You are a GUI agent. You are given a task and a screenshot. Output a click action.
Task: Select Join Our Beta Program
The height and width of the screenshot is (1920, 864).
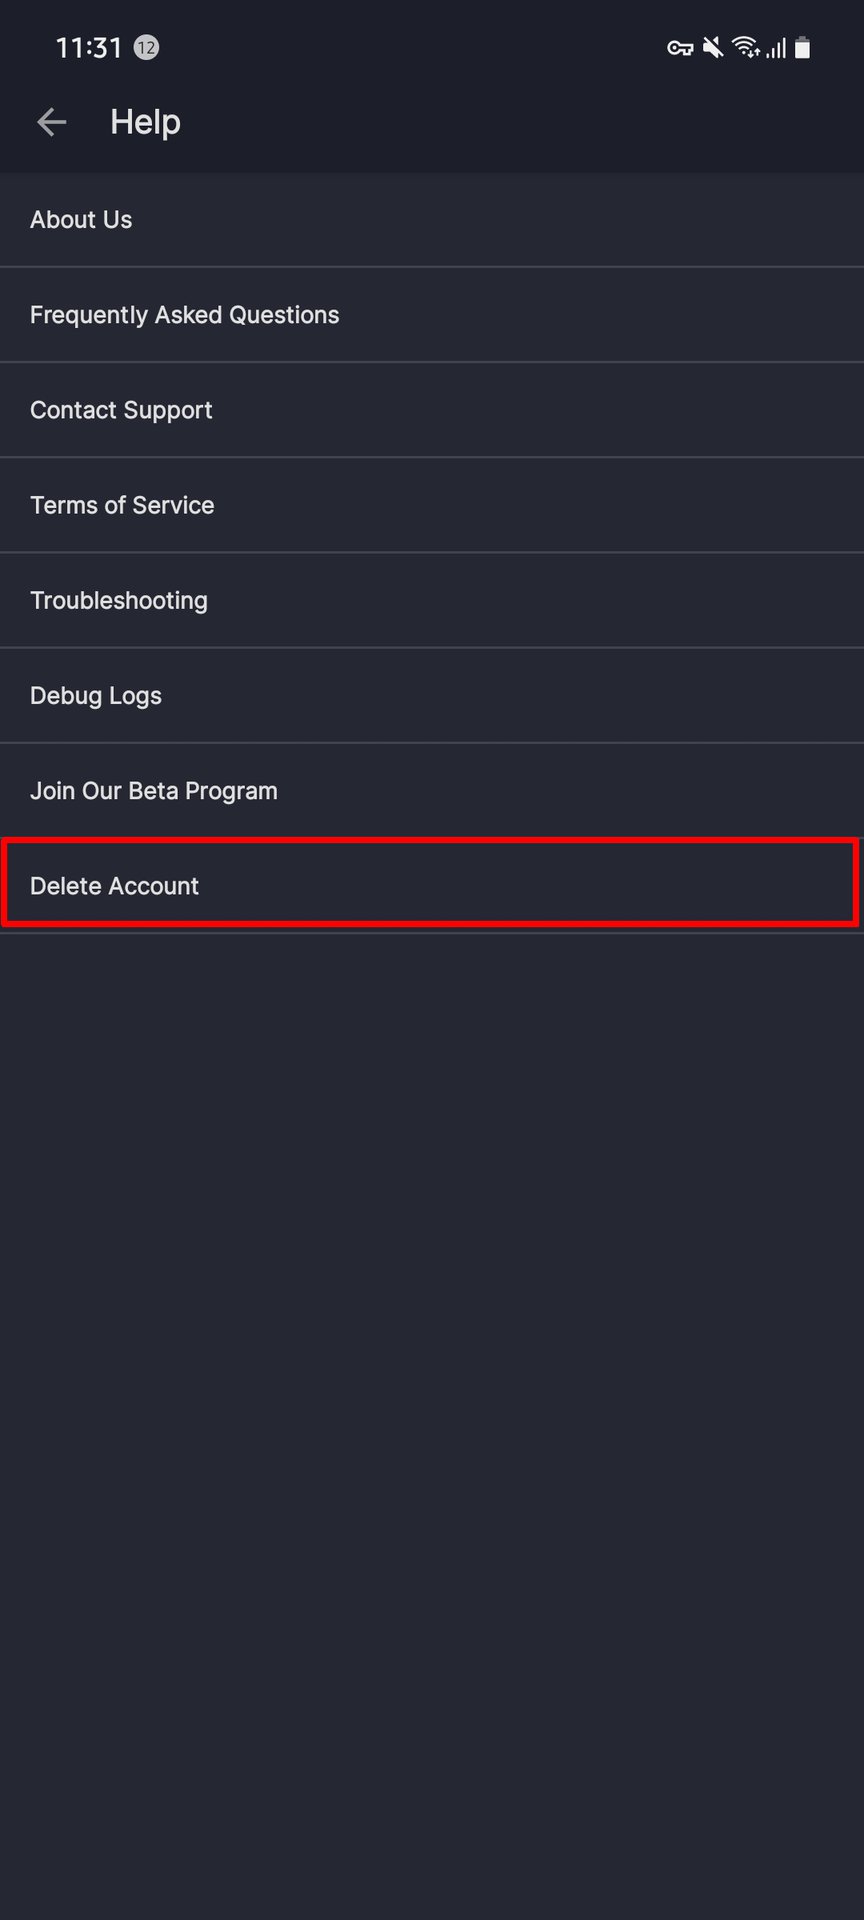click(x=154, y=790)
